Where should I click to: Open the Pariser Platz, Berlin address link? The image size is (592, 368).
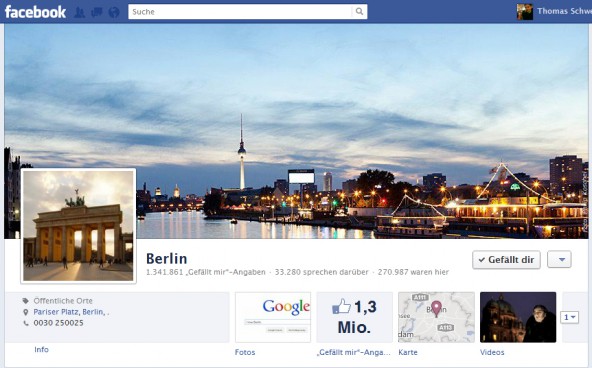click(x=71, y=312)
